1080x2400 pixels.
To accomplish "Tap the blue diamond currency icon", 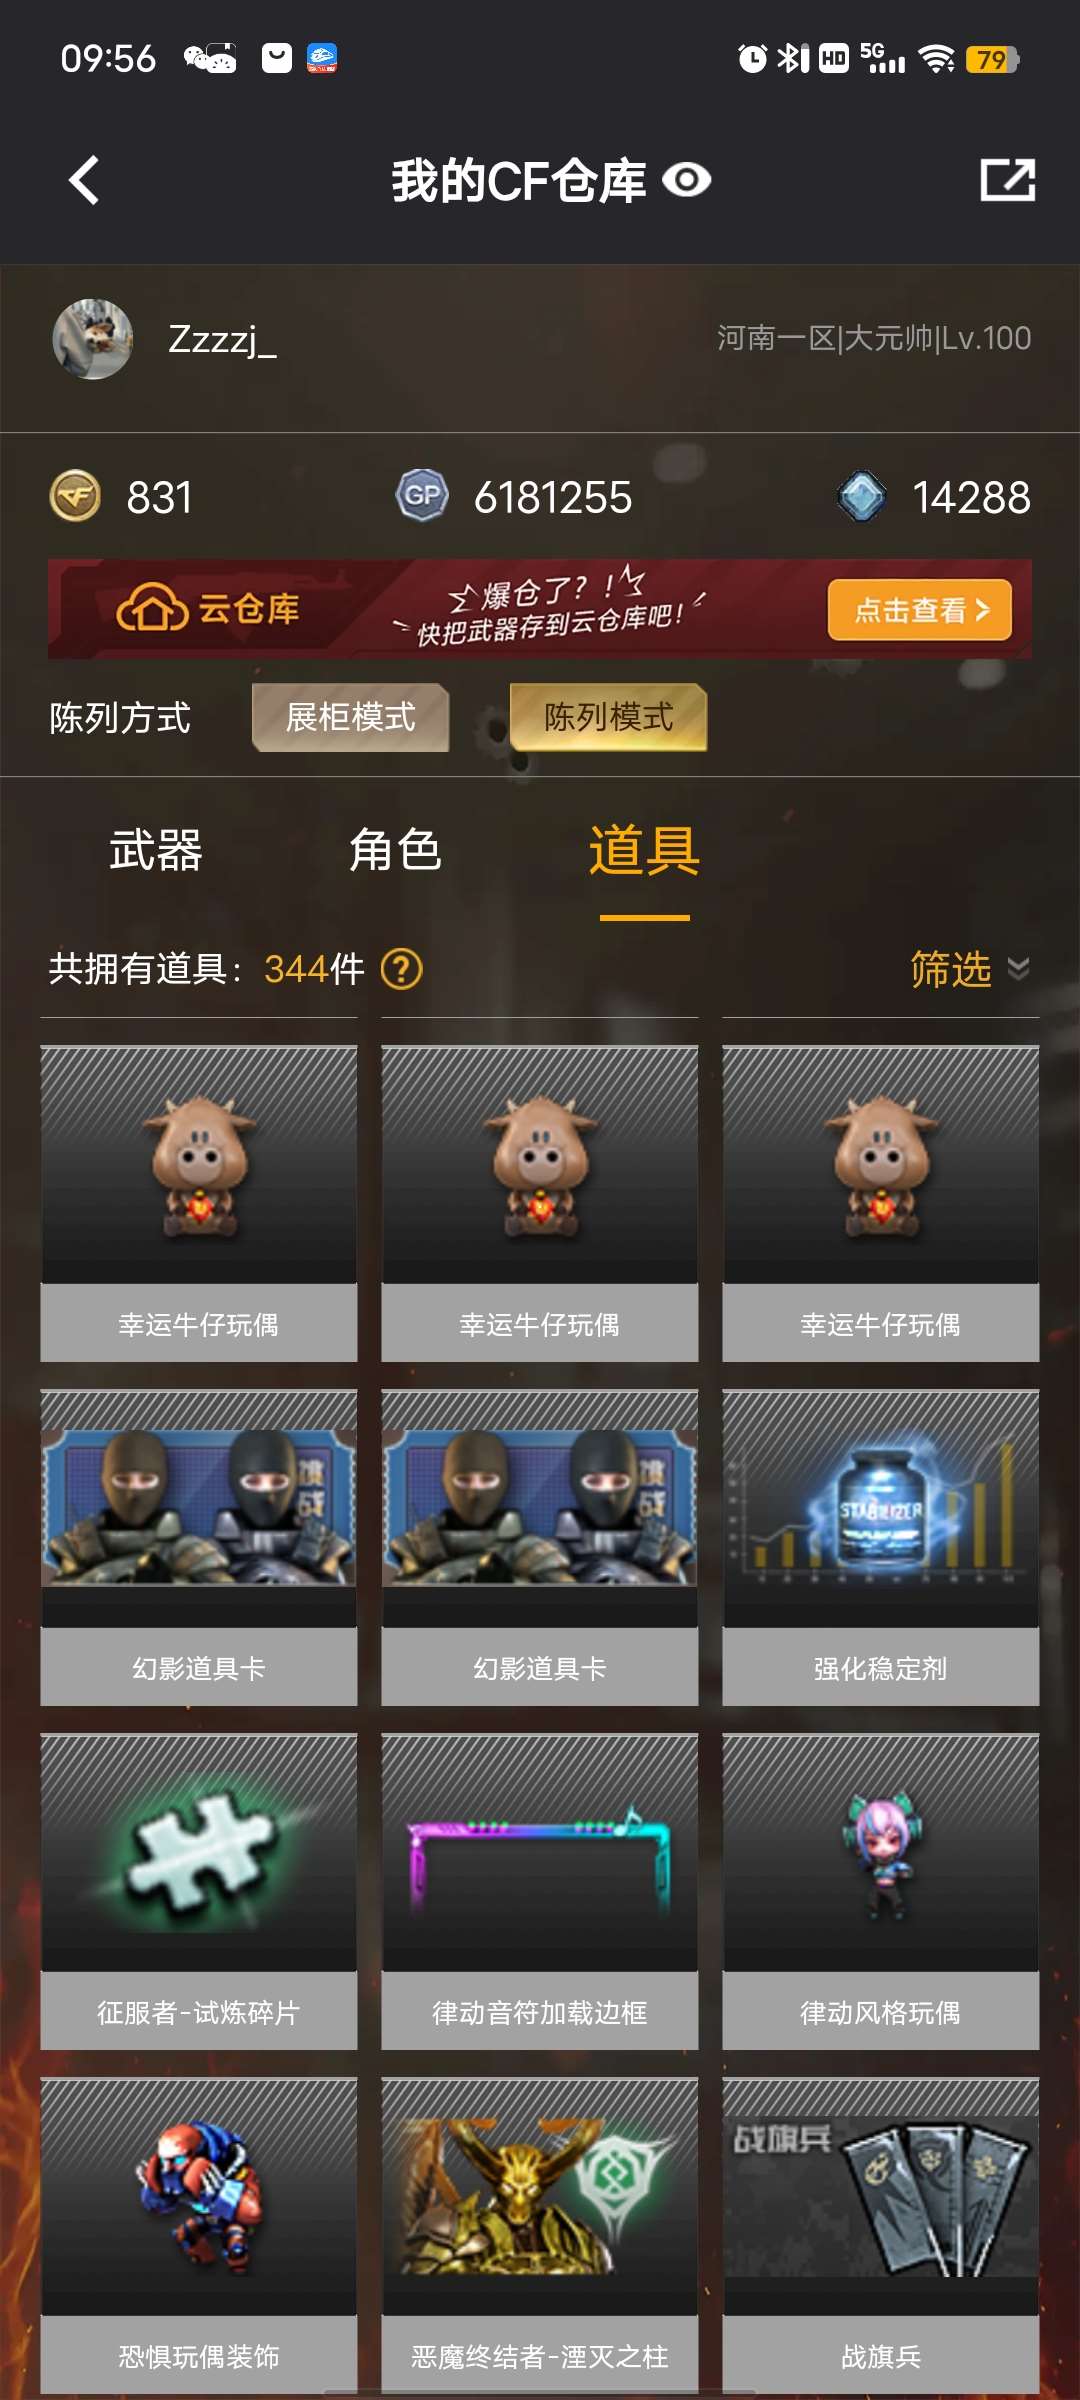I will (x=861, y=496).
